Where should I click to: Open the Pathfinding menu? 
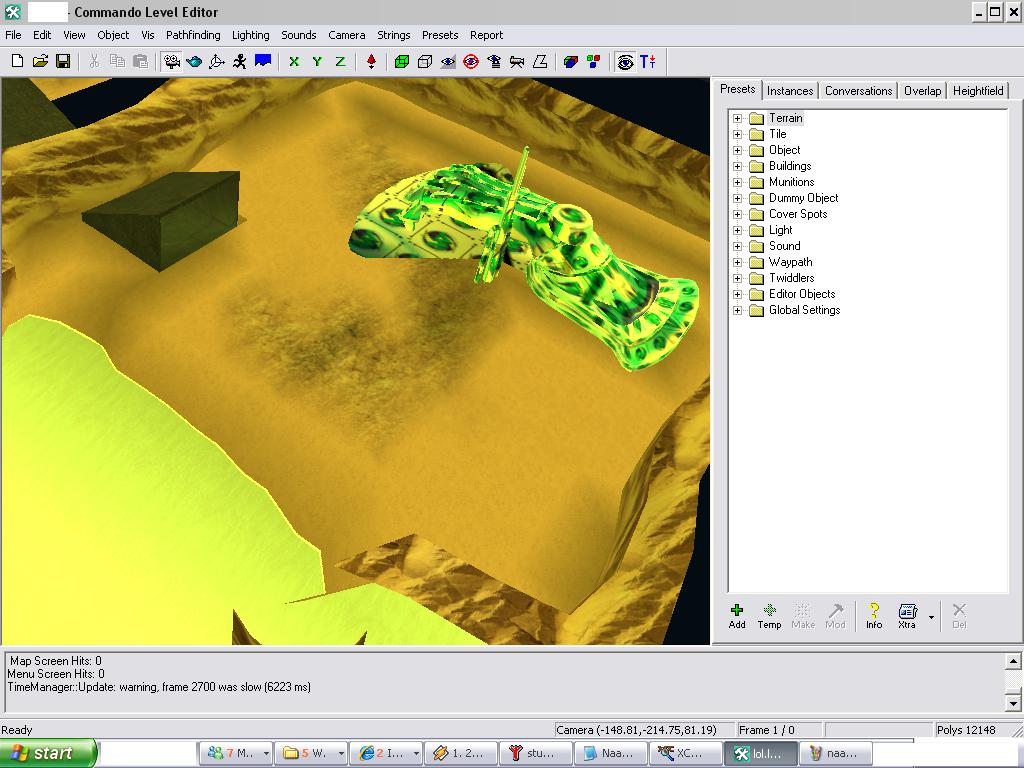pyautogui.click(x=193, y=35)
